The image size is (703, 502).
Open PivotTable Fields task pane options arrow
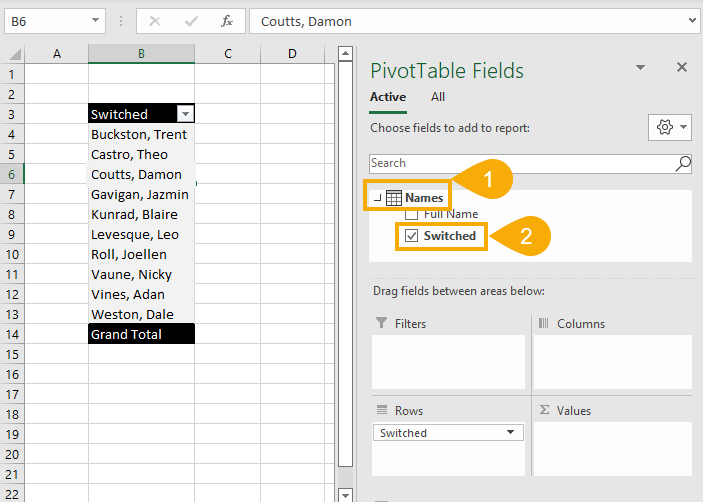(640, 67)
